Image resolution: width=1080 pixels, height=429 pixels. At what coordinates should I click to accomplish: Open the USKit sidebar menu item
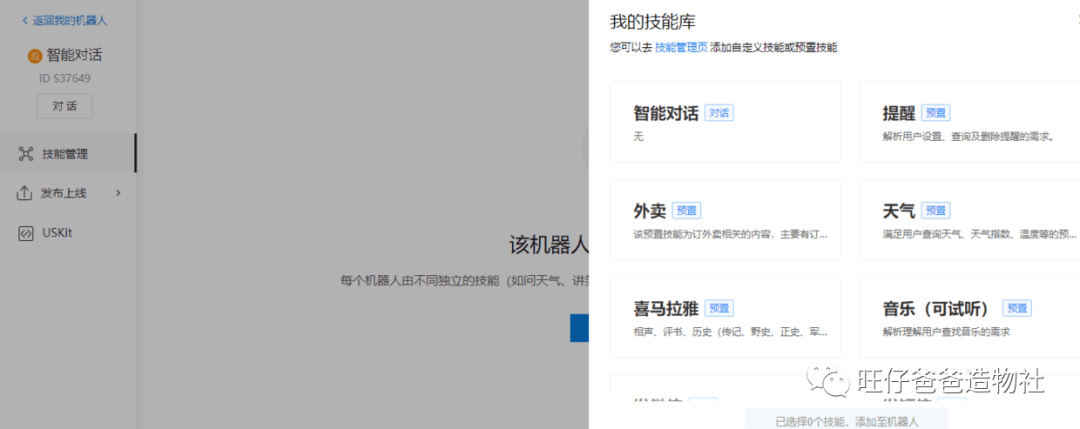(x=68, y=233)
